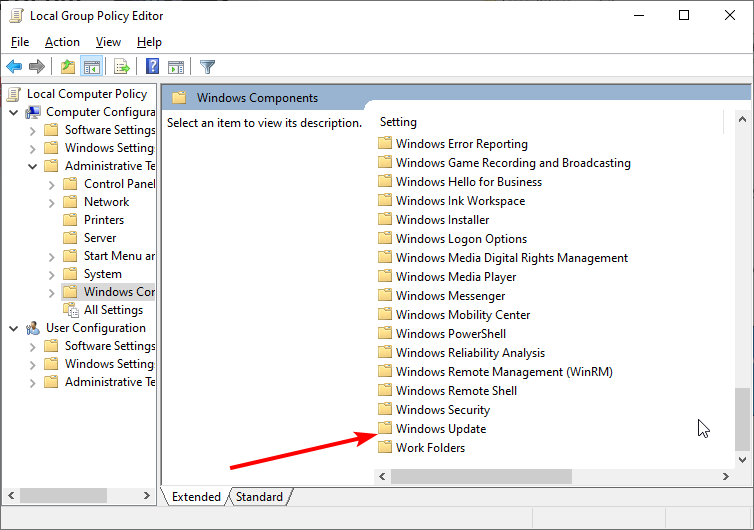The height and width of the screenshot is (530, 754).
Task: Click the Windows Update folder icon
Action: tap(385, 428)
